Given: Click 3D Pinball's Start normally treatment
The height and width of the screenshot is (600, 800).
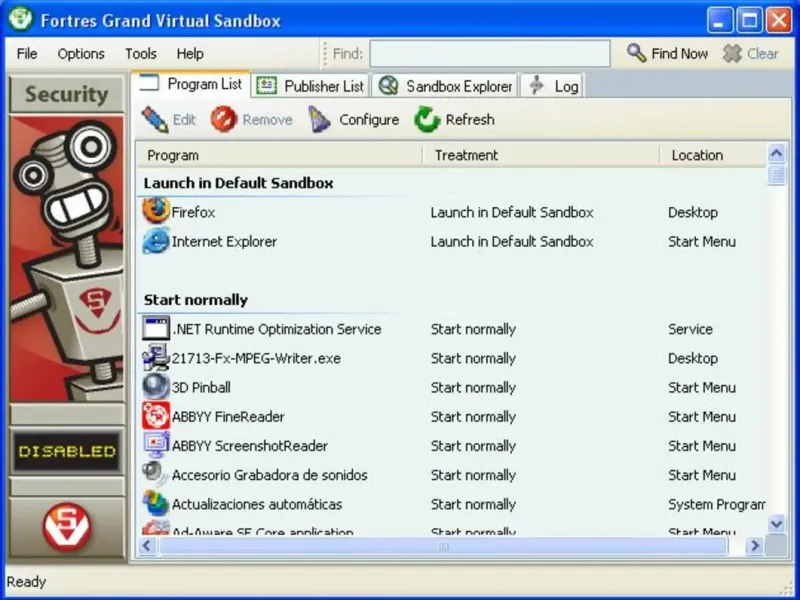Looking at the screenshot, I should click(x=473, y=387).
